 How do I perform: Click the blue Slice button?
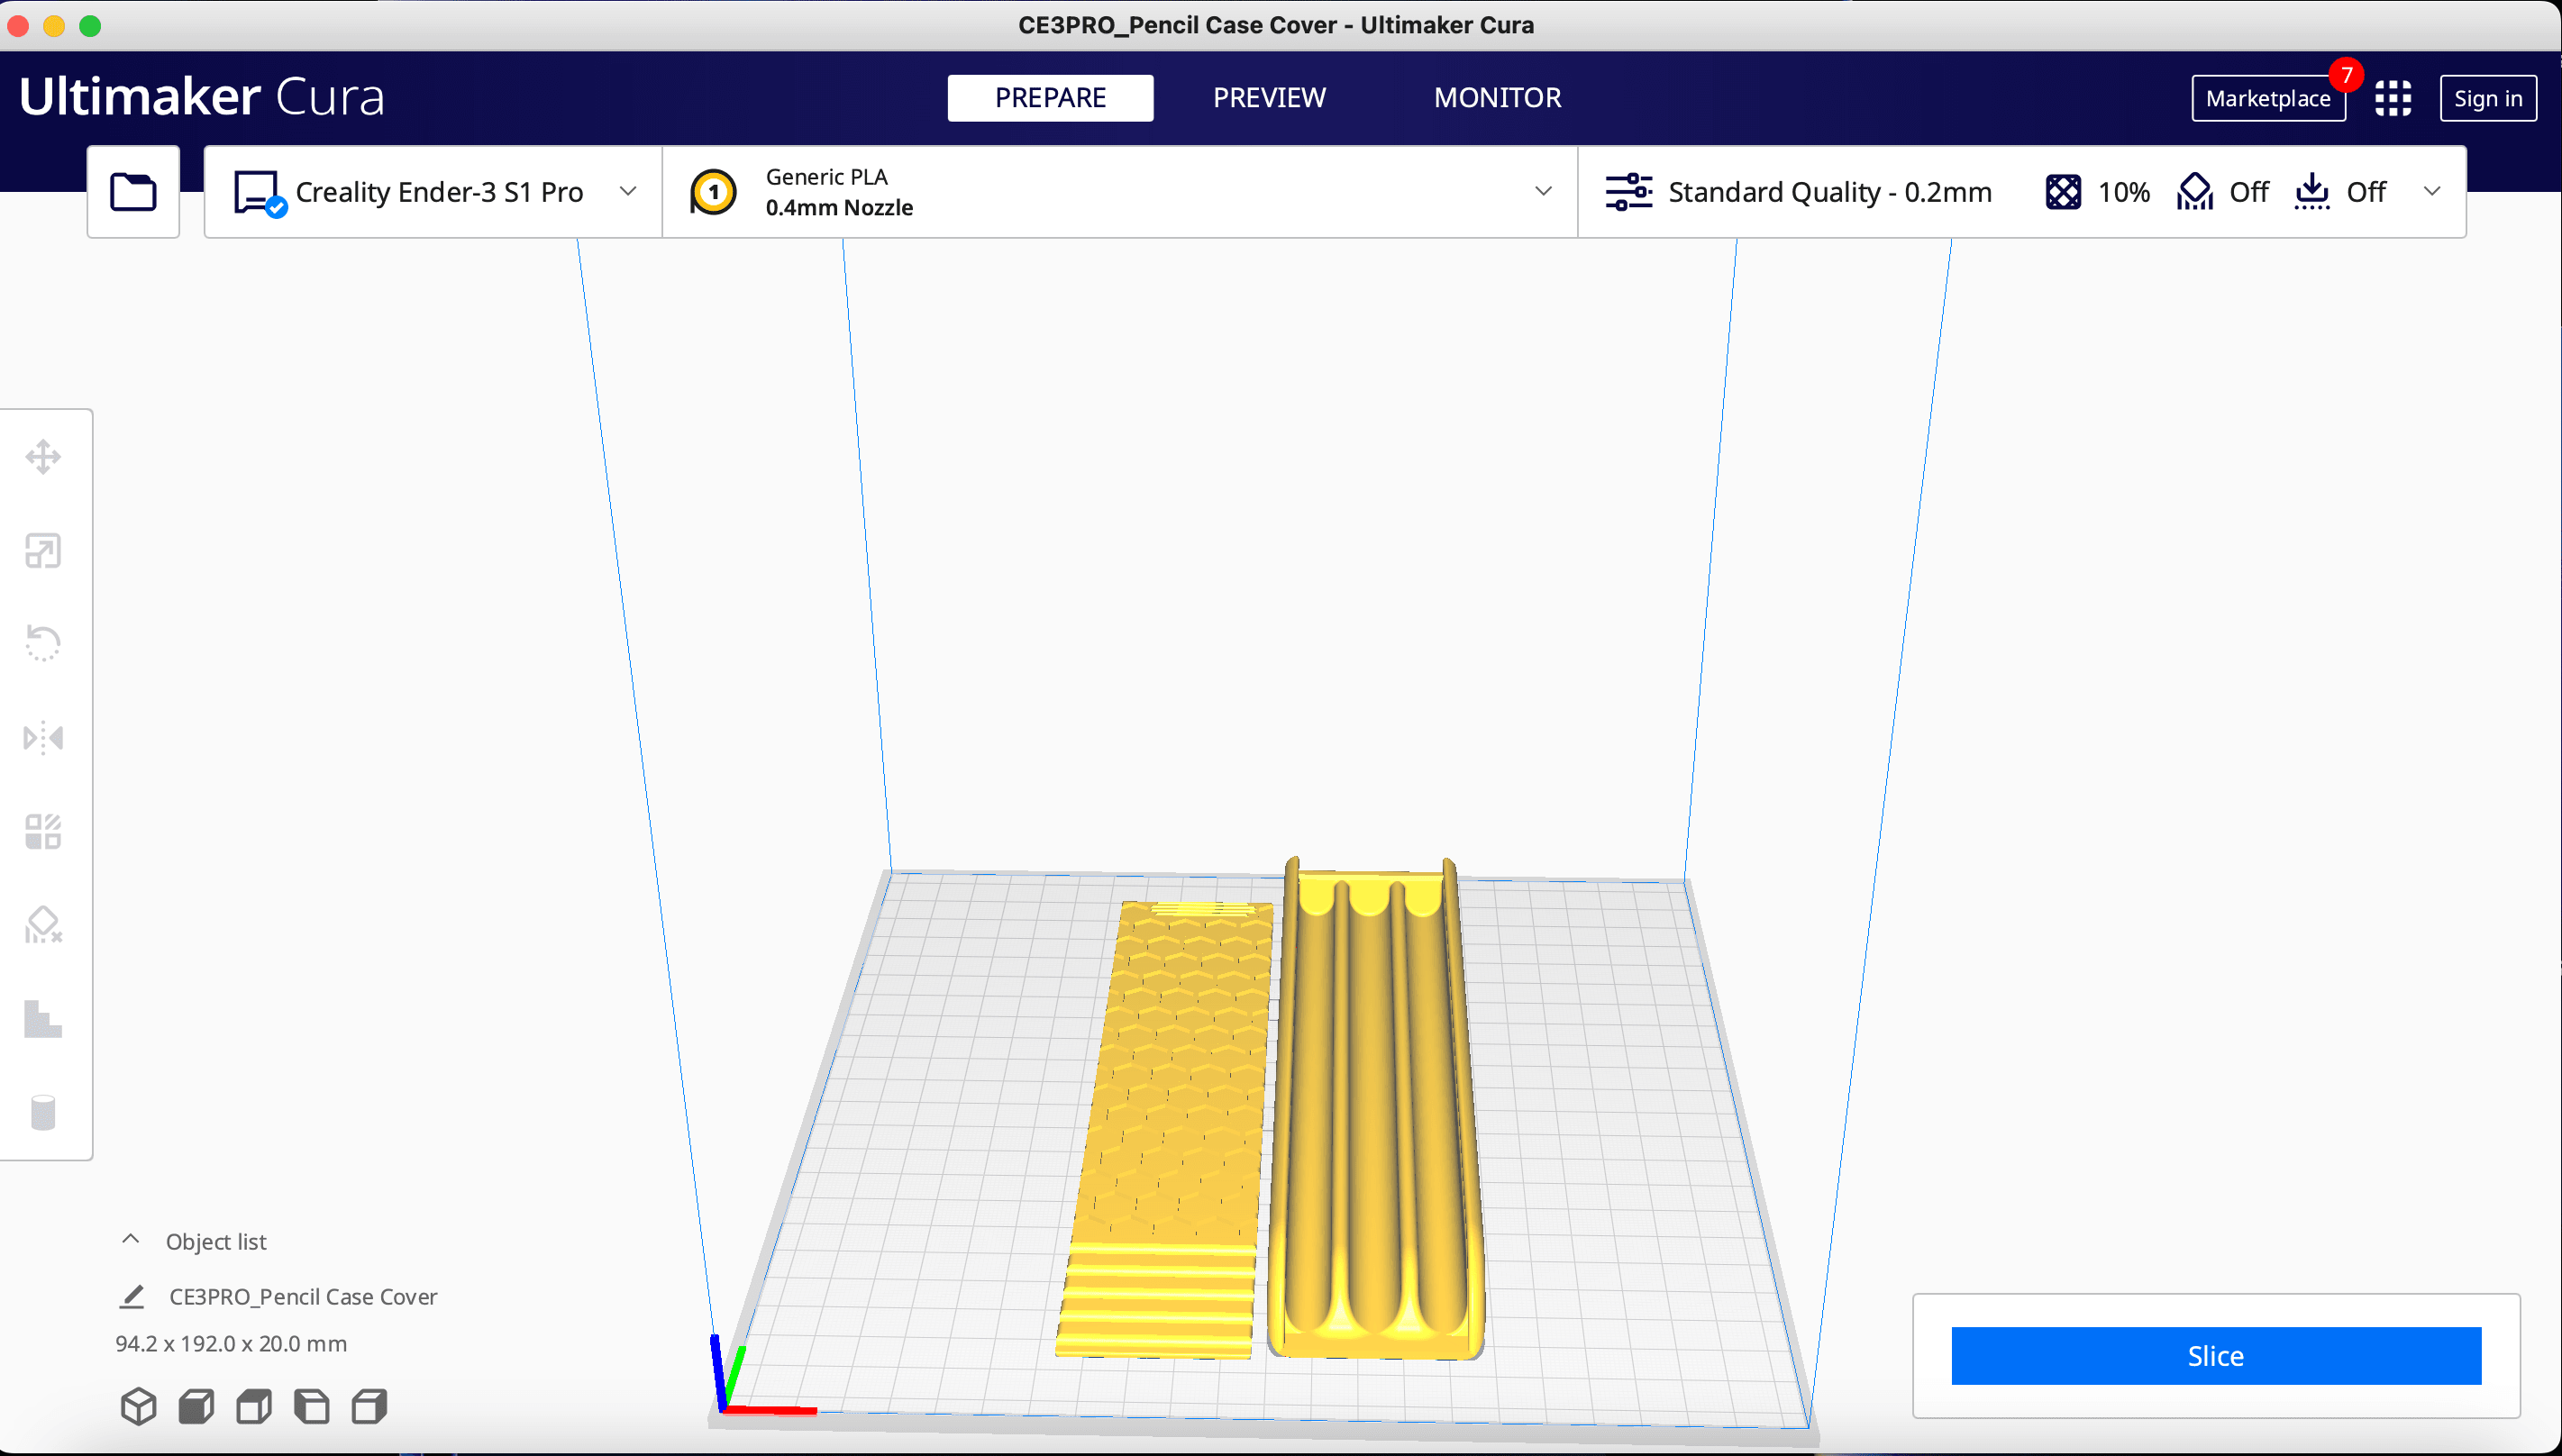[2216, 1356]
